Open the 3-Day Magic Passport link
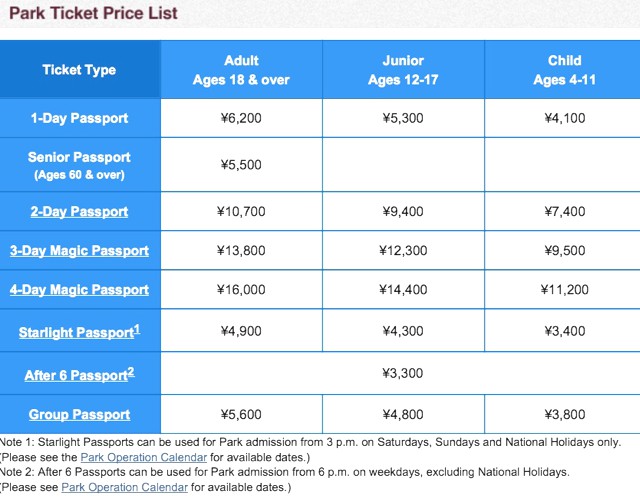The height and width of the screenshot is (502, 640). coord(79,251)
